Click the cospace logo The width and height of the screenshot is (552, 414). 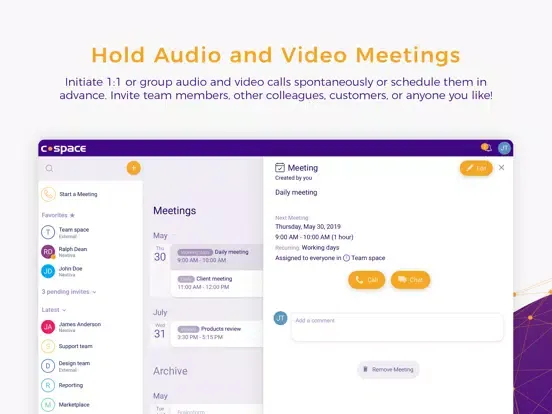64,149
